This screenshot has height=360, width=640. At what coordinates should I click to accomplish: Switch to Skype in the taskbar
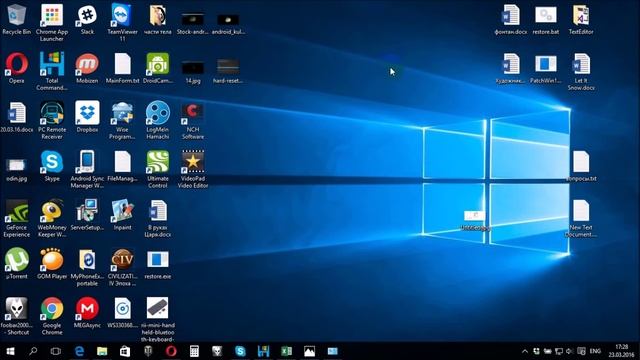[x=240, y=351]
